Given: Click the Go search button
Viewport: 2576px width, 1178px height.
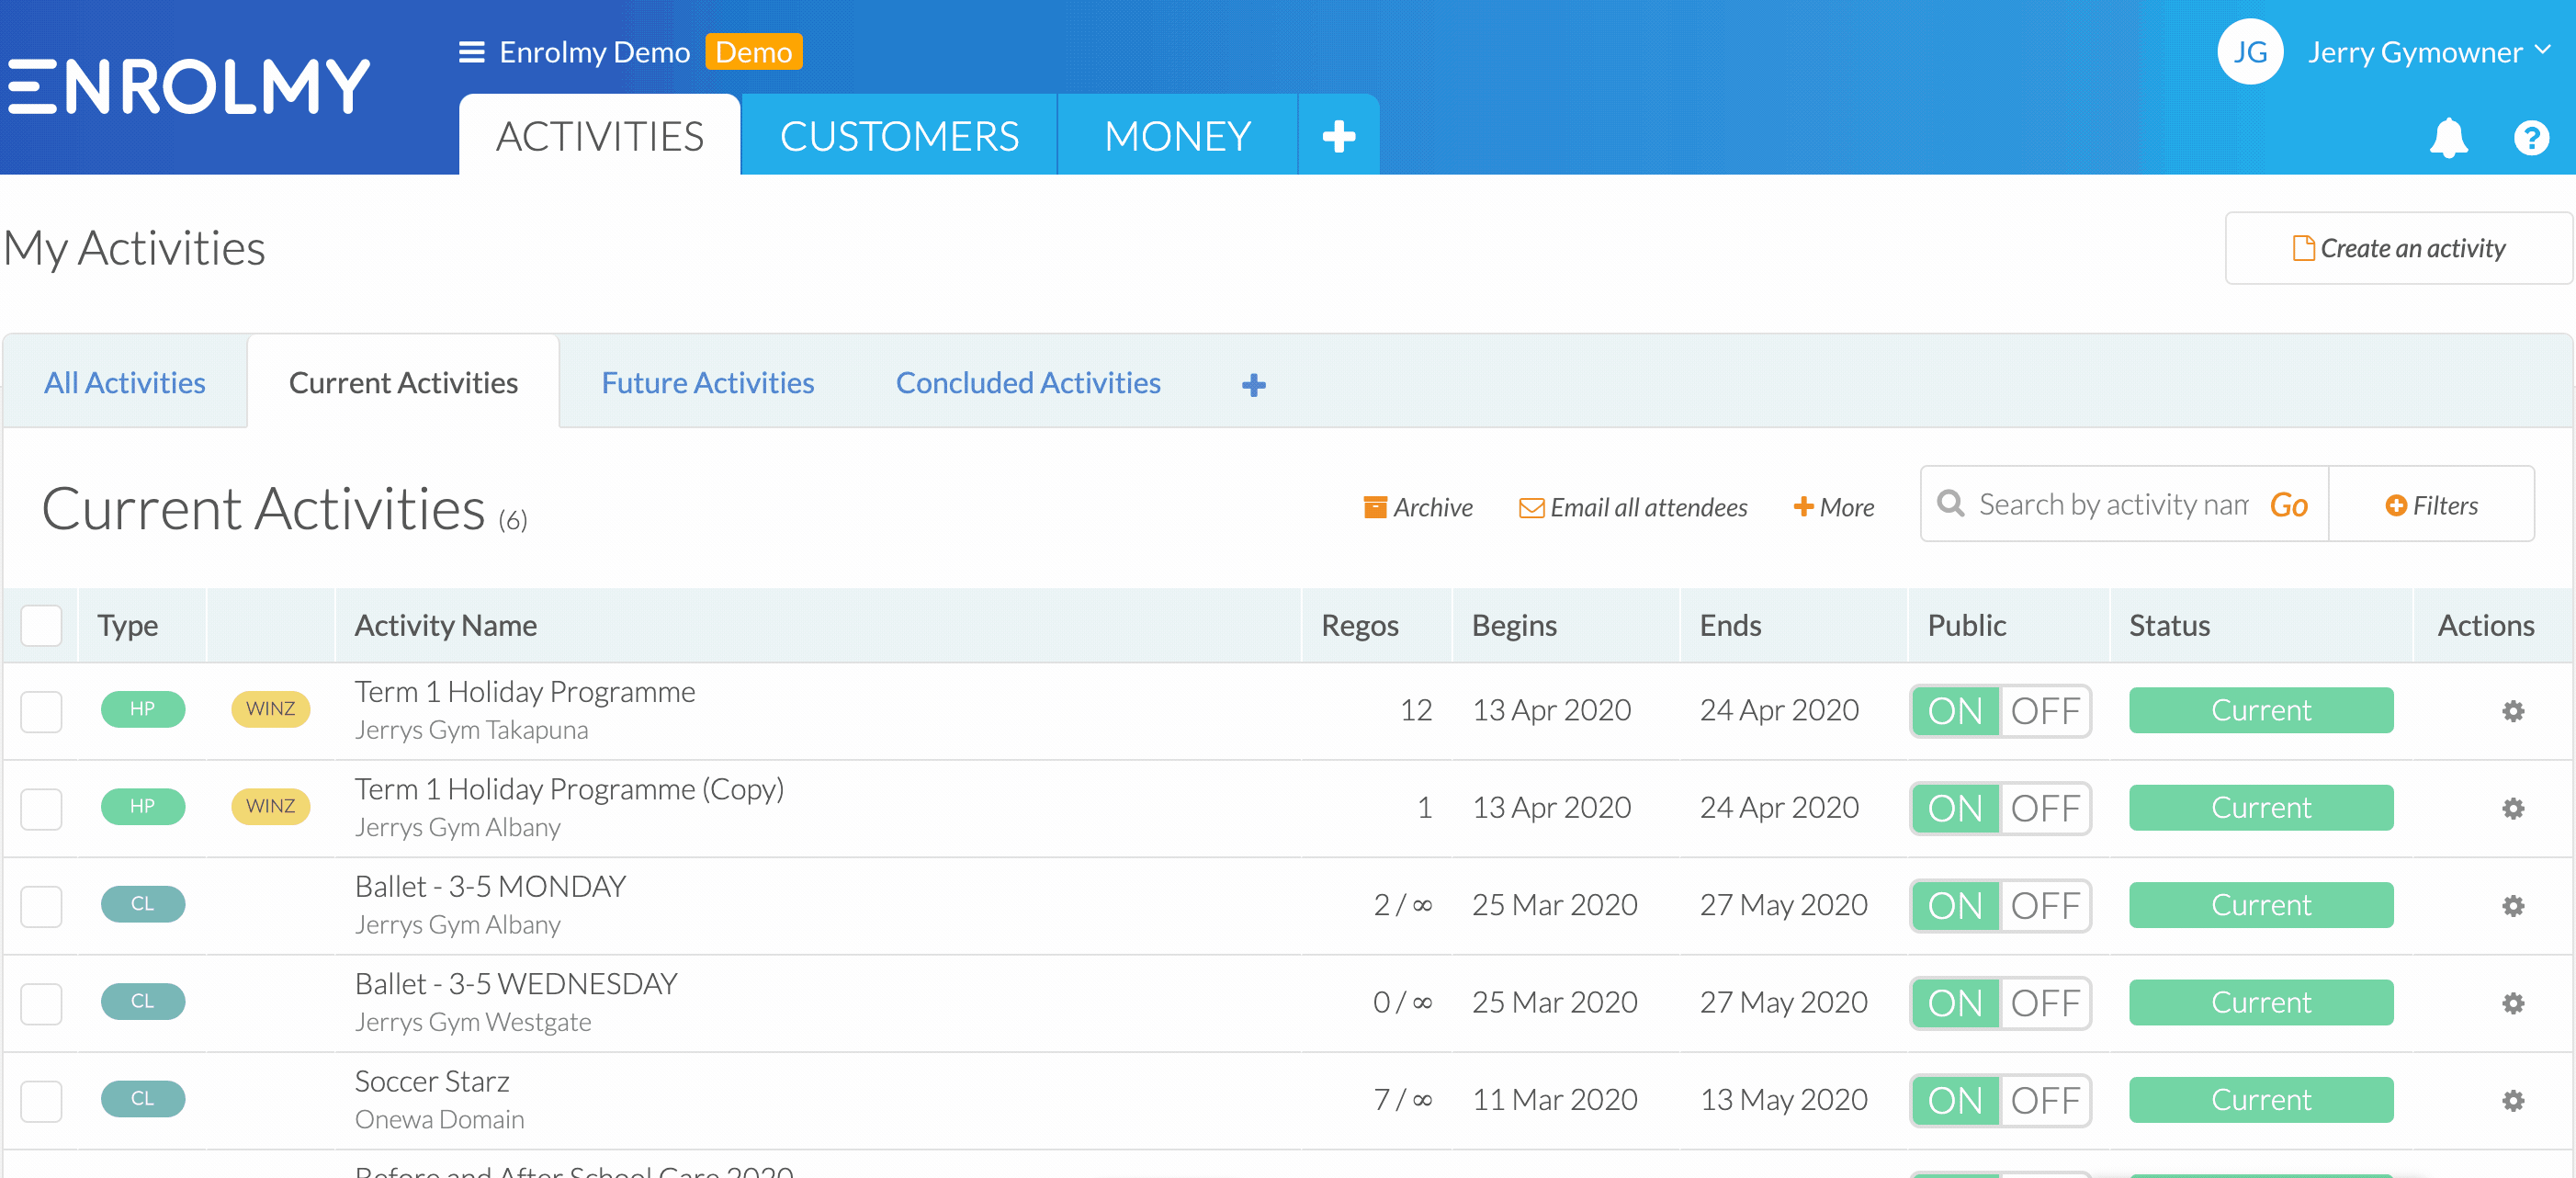Looking at the screenshot, I should 2288,505.
